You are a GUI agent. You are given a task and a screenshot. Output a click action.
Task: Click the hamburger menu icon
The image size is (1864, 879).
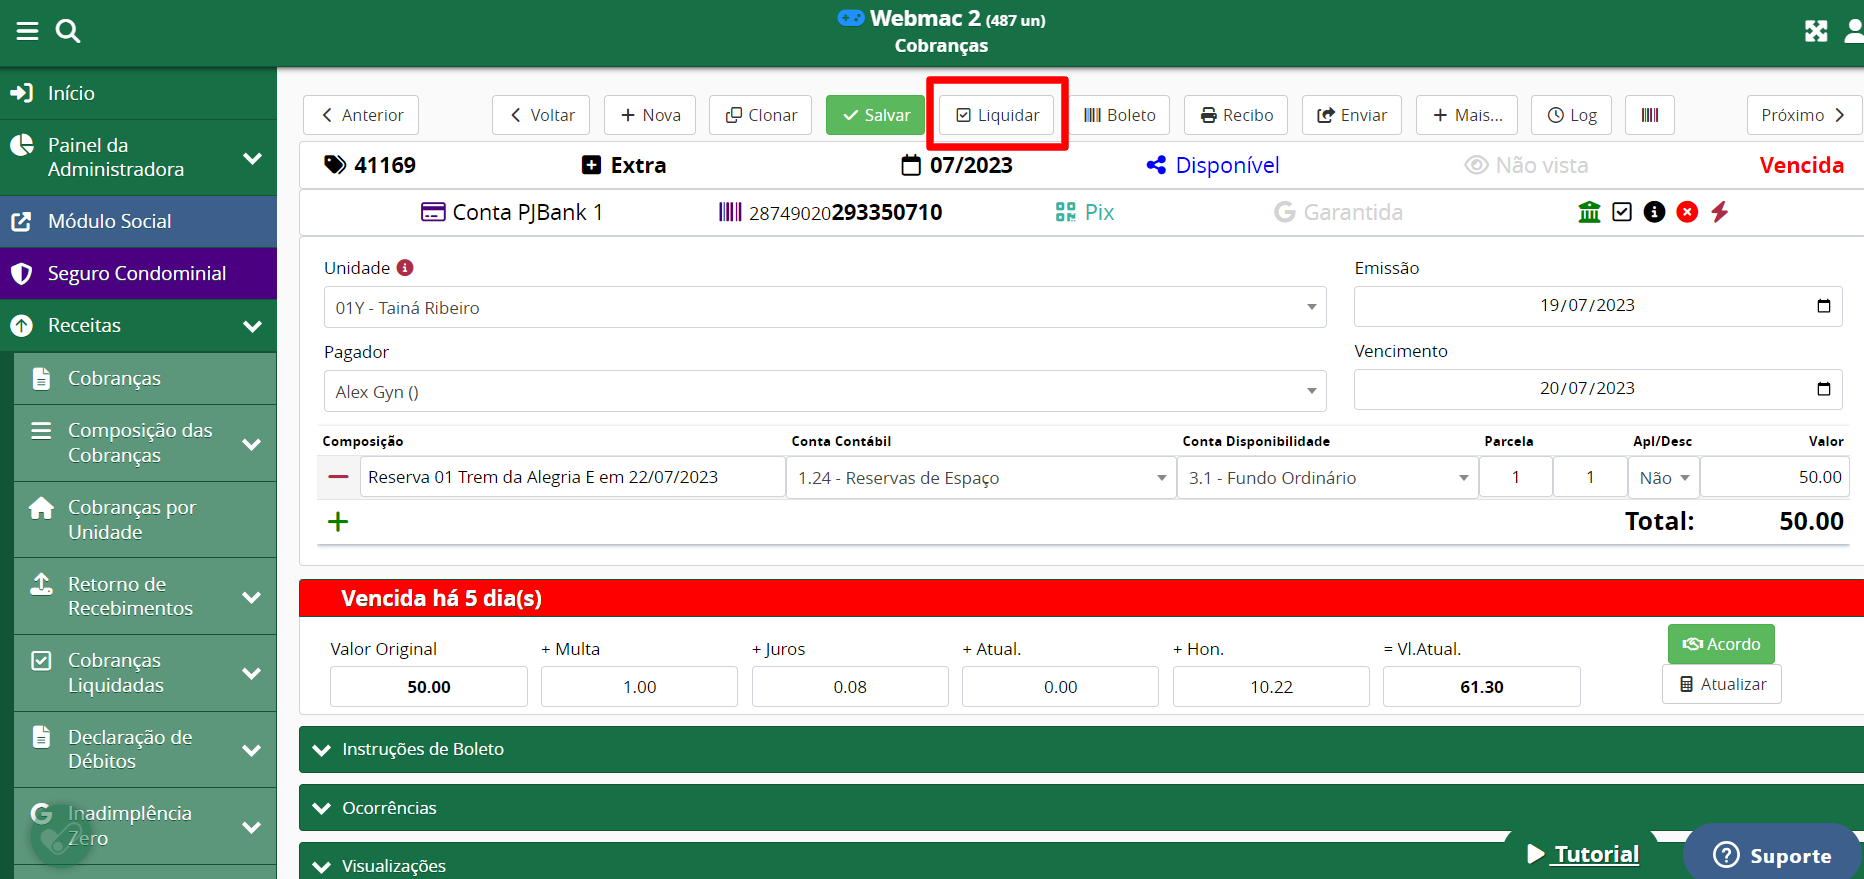(x=27, y=31)
